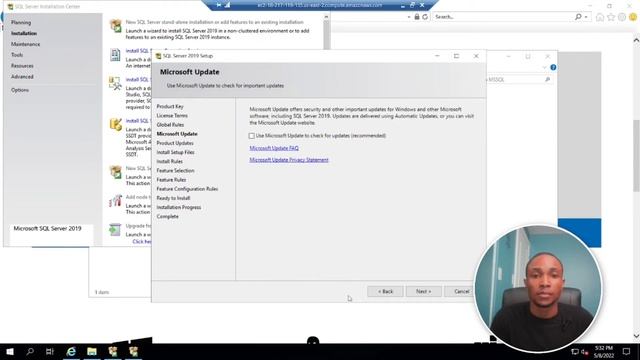Click New SQL Server stand-alone installation icon
The image size is (640, 360).
coord(116,26)
